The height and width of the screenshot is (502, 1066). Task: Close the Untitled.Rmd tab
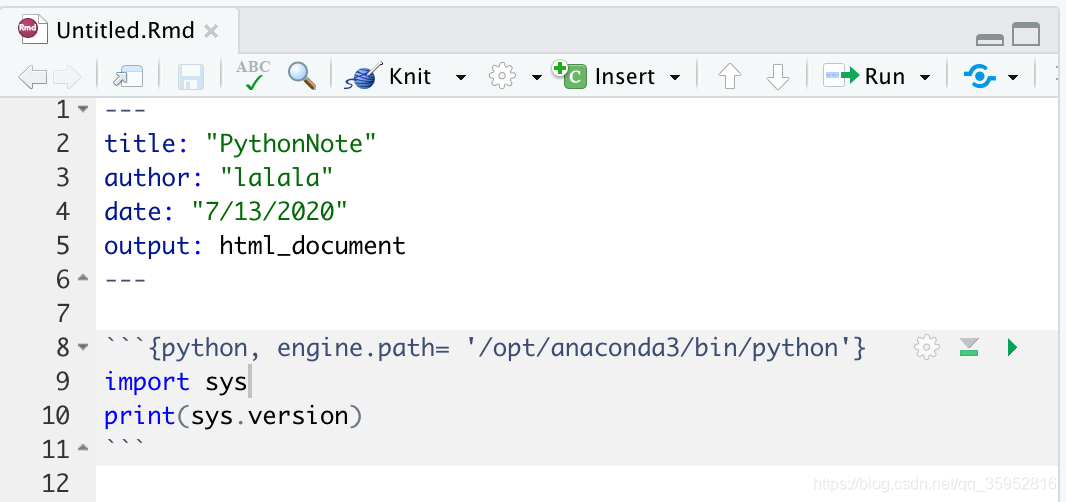click(211, 31)
